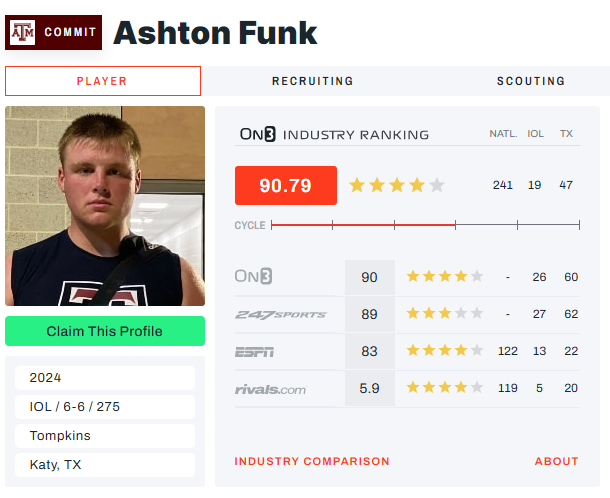Open the About link
Viewport: 610px width, 498px height.
pos(556,461)
